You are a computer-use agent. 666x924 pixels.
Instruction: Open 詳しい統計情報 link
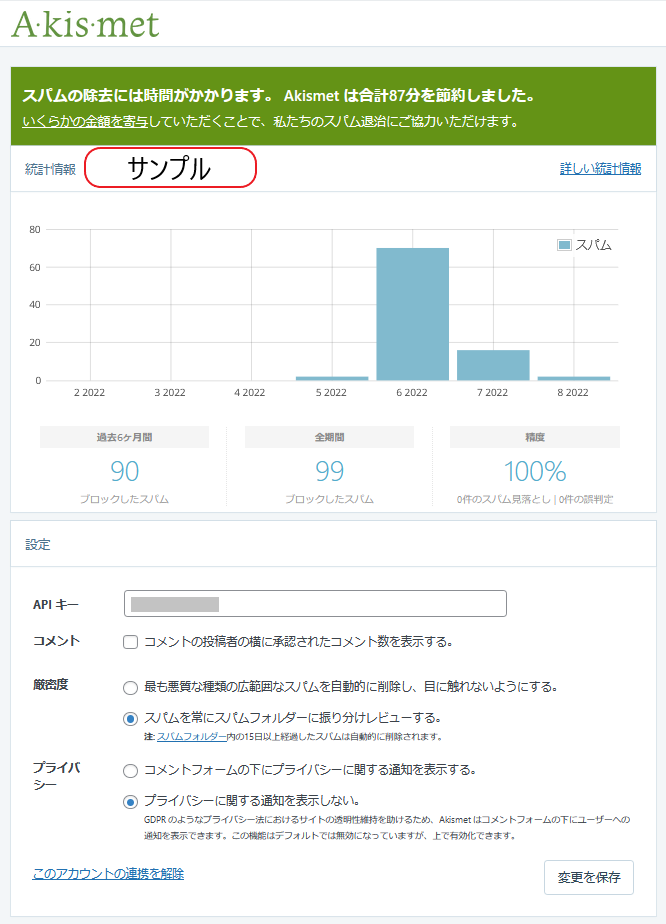[x=600, y=169]
